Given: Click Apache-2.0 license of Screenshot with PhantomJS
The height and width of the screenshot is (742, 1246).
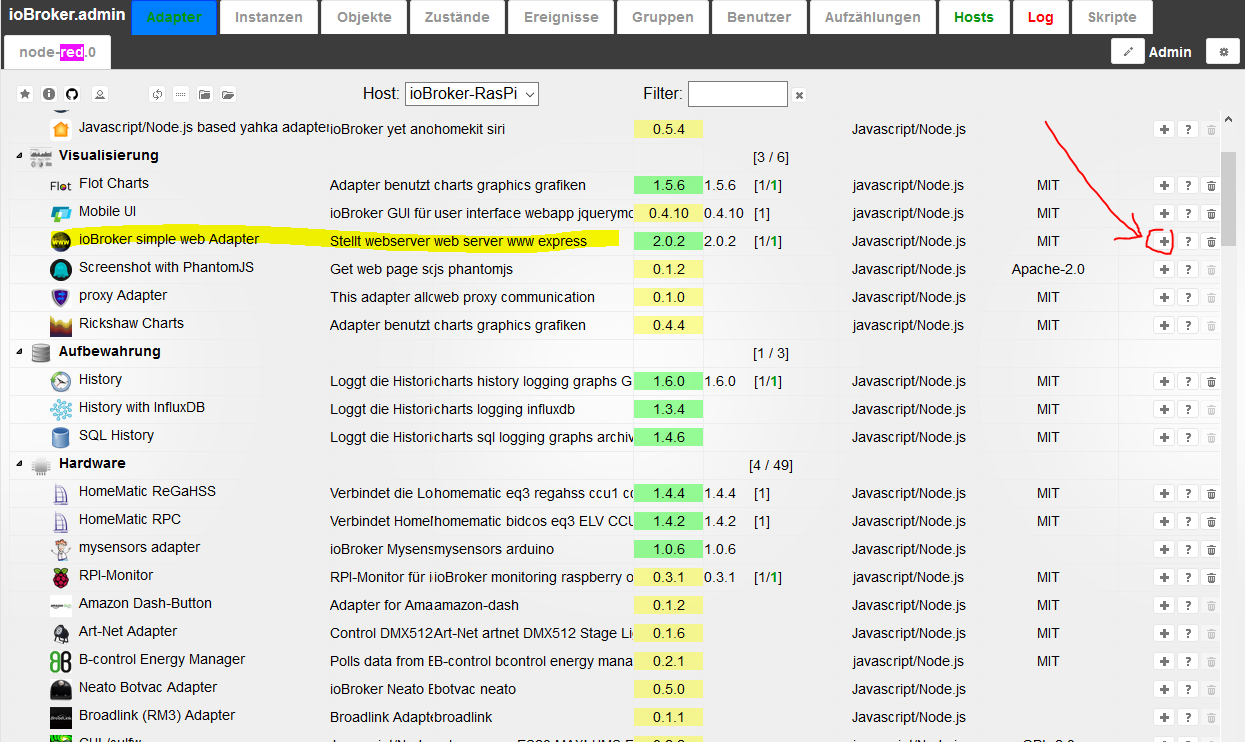Looking at the screenshot, I should pos(1048,269).
